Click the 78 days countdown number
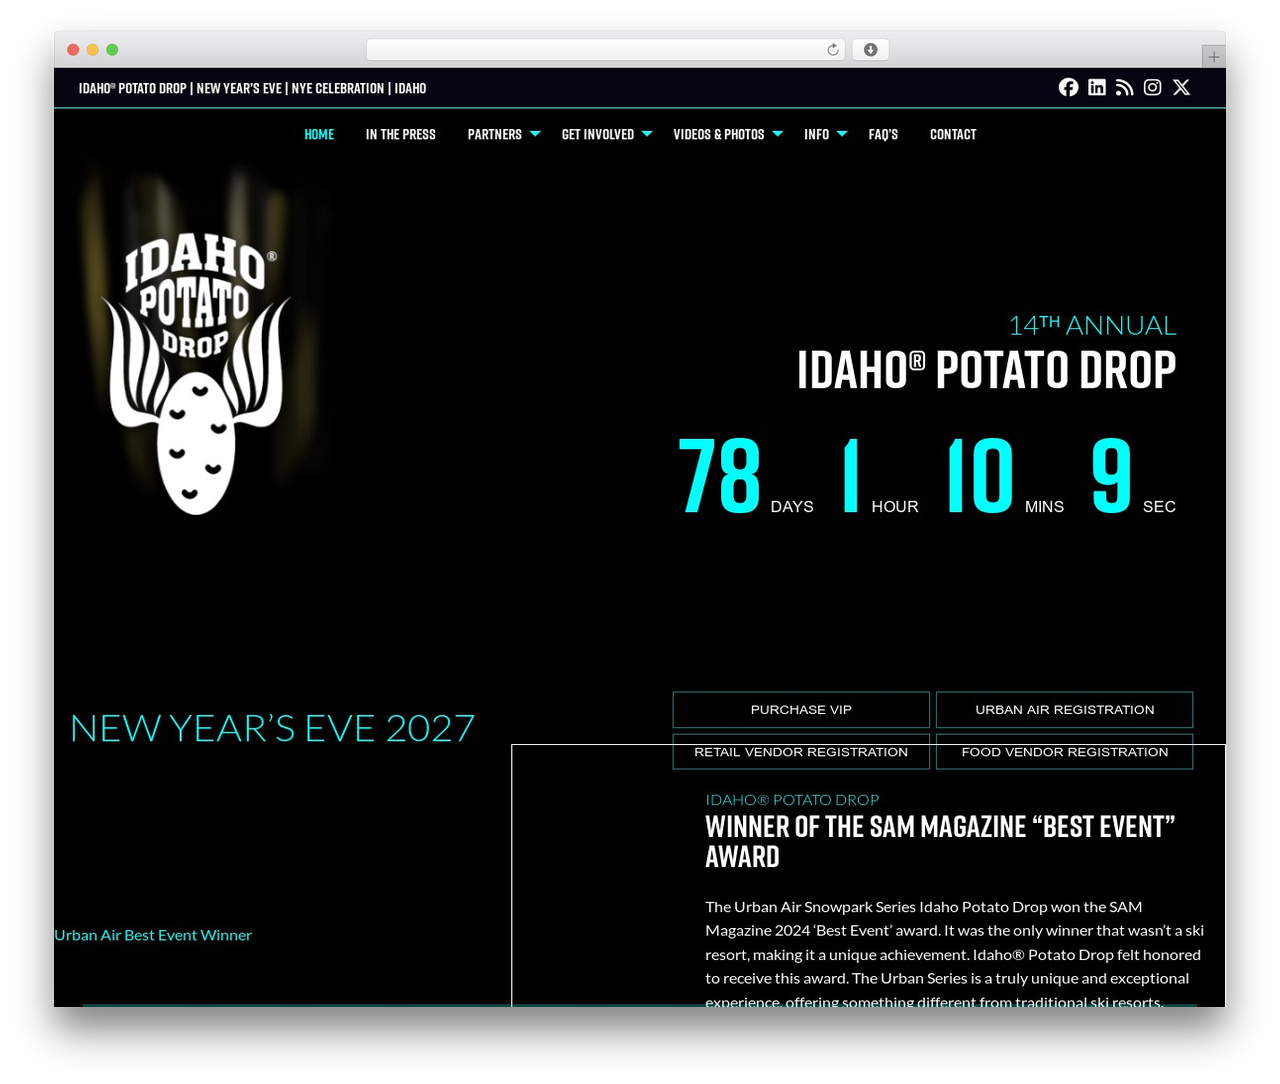Screen dimensions: 1280x1084 coord(719,476)
